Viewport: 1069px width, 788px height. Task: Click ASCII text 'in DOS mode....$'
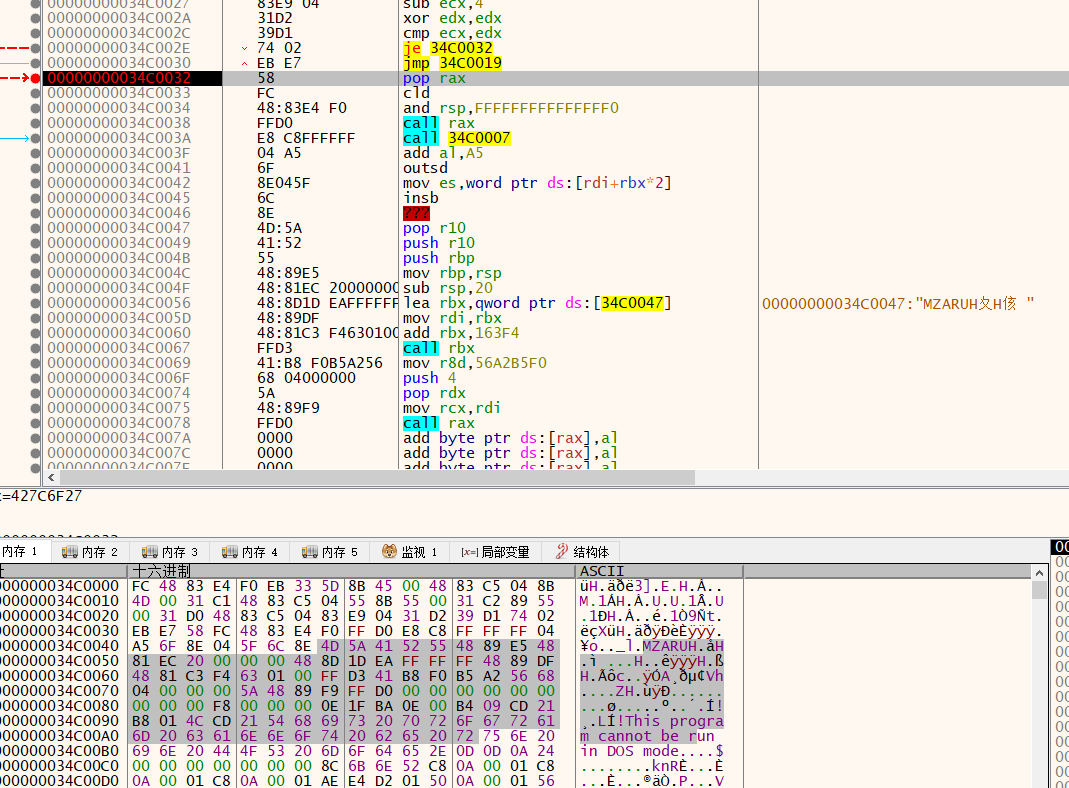click(x=652, y=751)
